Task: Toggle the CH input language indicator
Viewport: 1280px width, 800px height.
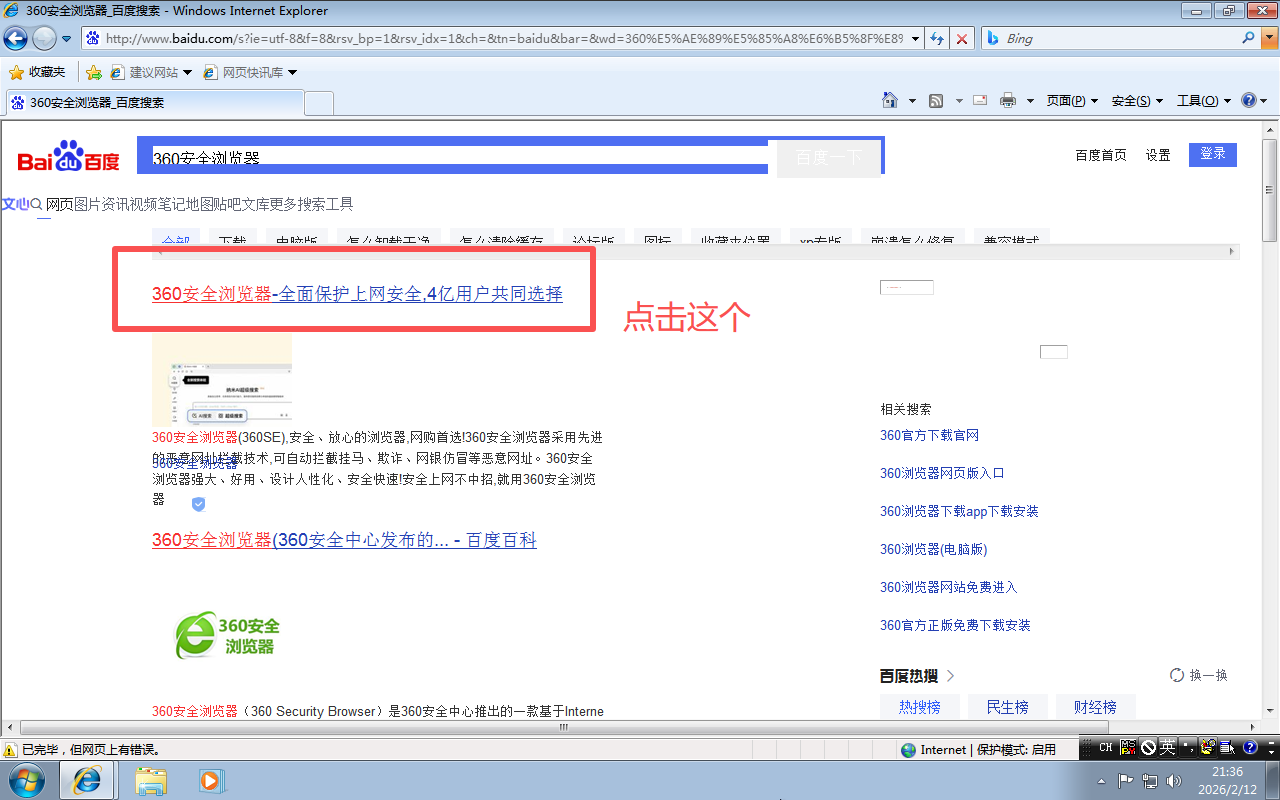Action: [1107, 747]
